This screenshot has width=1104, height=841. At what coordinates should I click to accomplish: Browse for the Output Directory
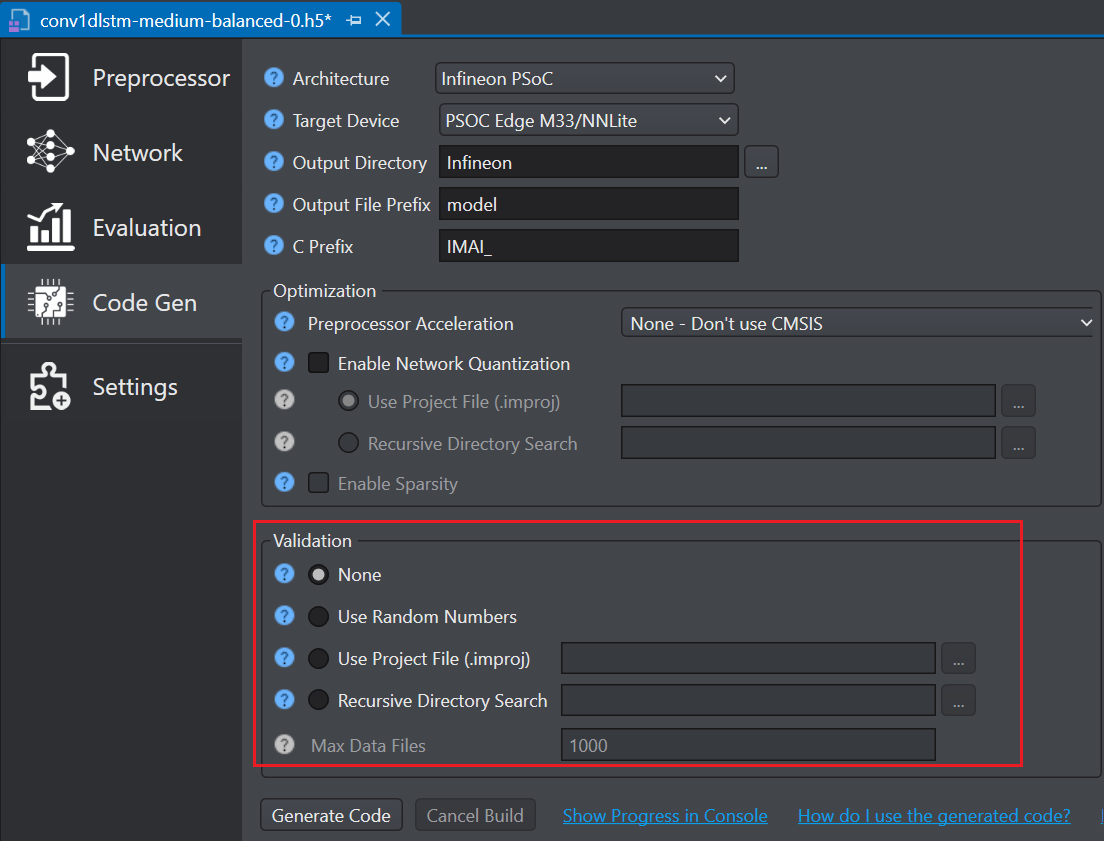point(761,162)
